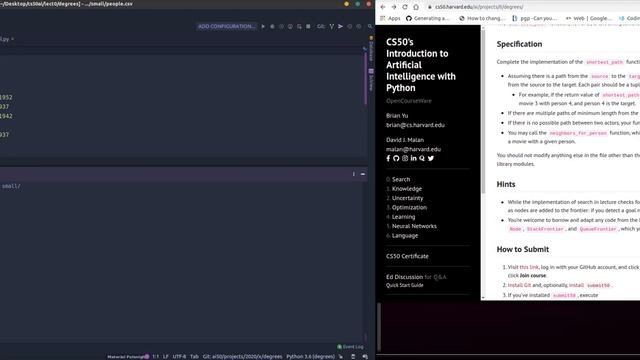Click the brian@cs.harvard.edu email link
This screenshot has height=360, width=640.
(x=415, y=125)
